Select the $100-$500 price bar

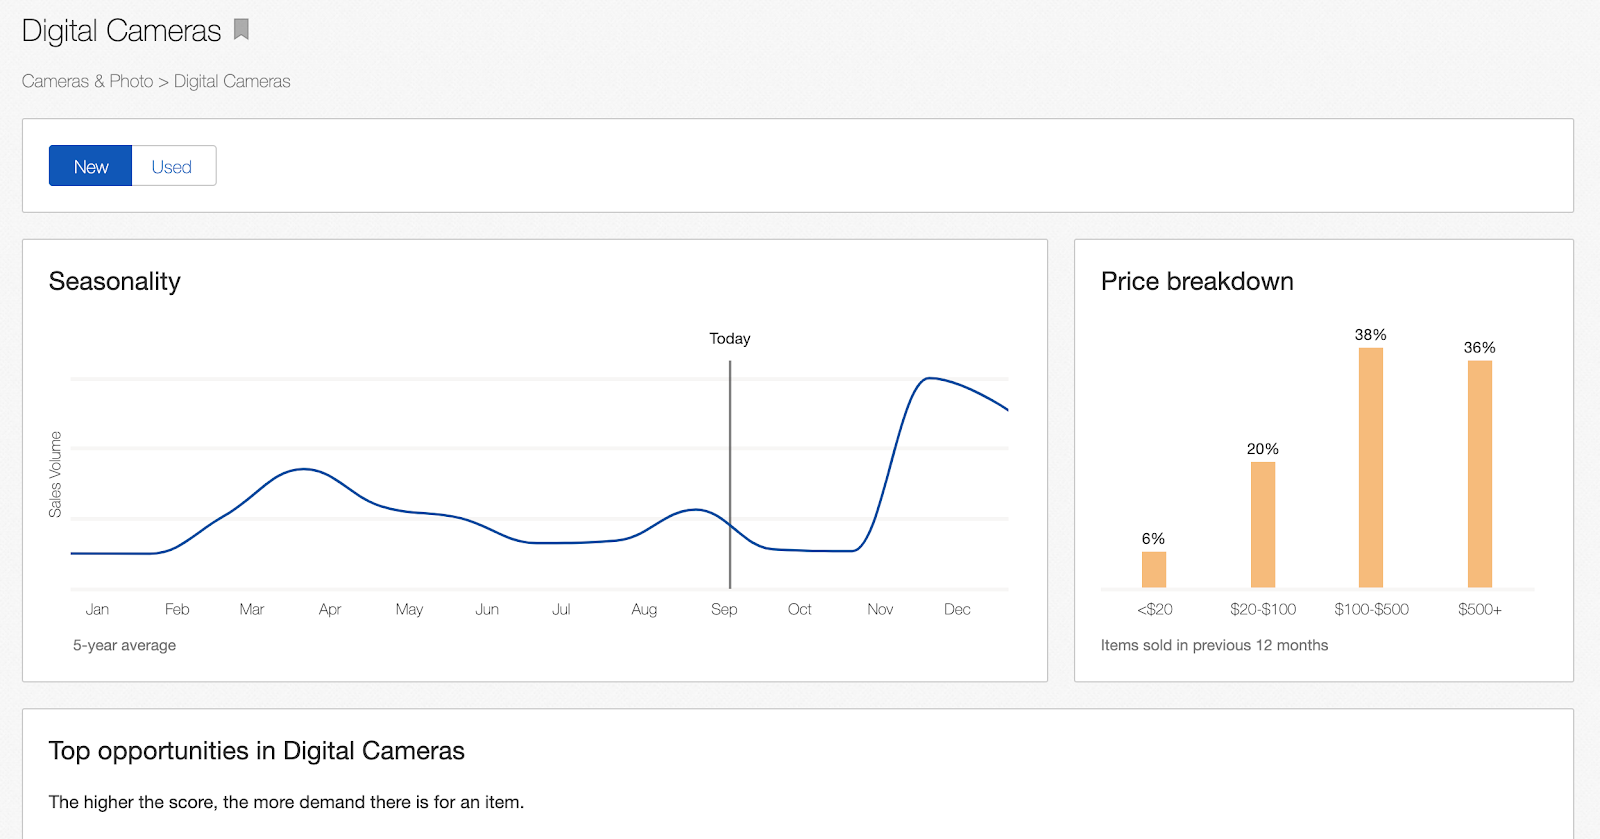point(1371,467)
